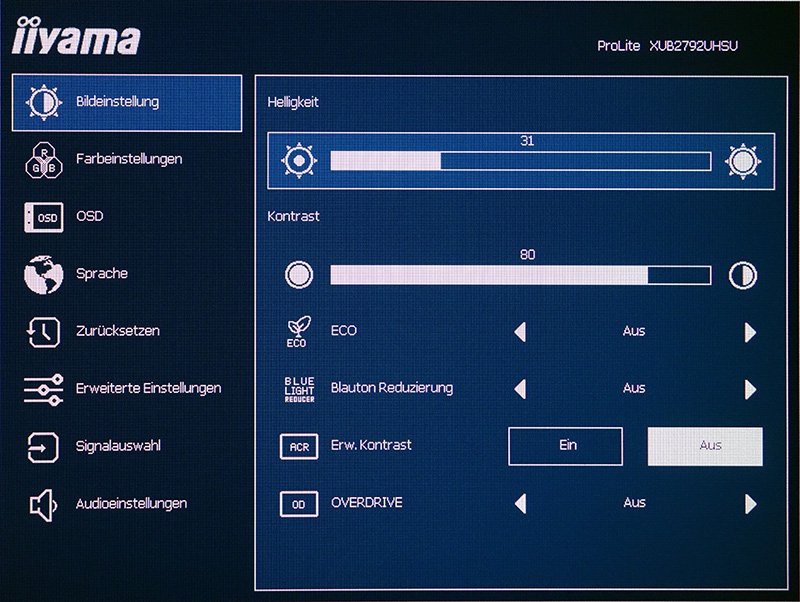Turn Erw. Kontrast on with Ein

566,446
